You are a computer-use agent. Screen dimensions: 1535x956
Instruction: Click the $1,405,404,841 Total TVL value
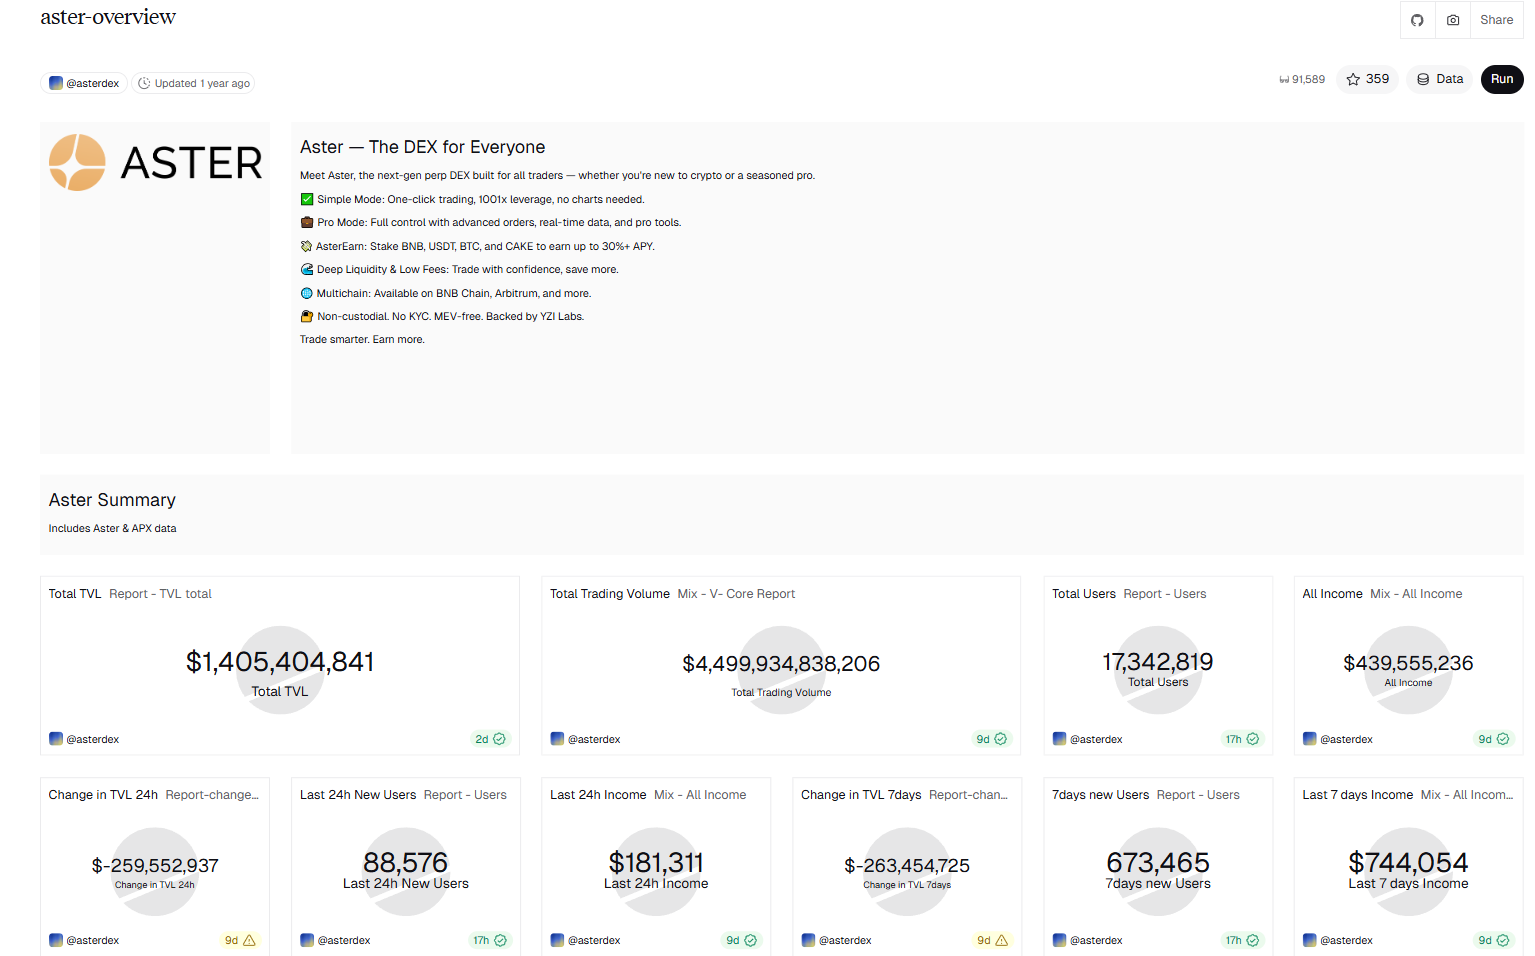click(280, 662)
